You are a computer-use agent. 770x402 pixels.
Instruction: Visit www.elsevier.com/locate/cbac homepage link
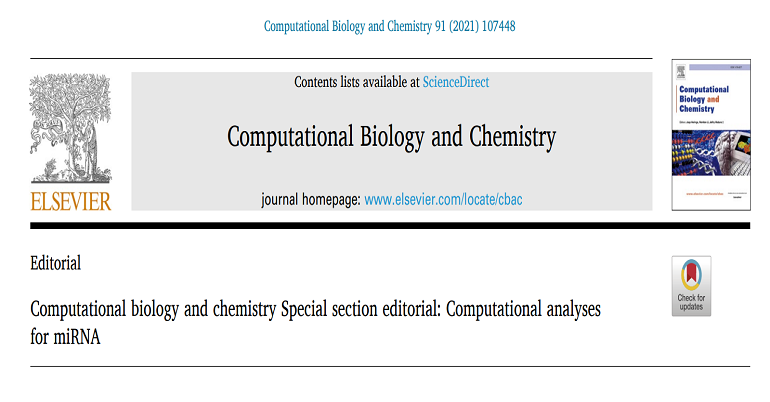pos(443,200)
